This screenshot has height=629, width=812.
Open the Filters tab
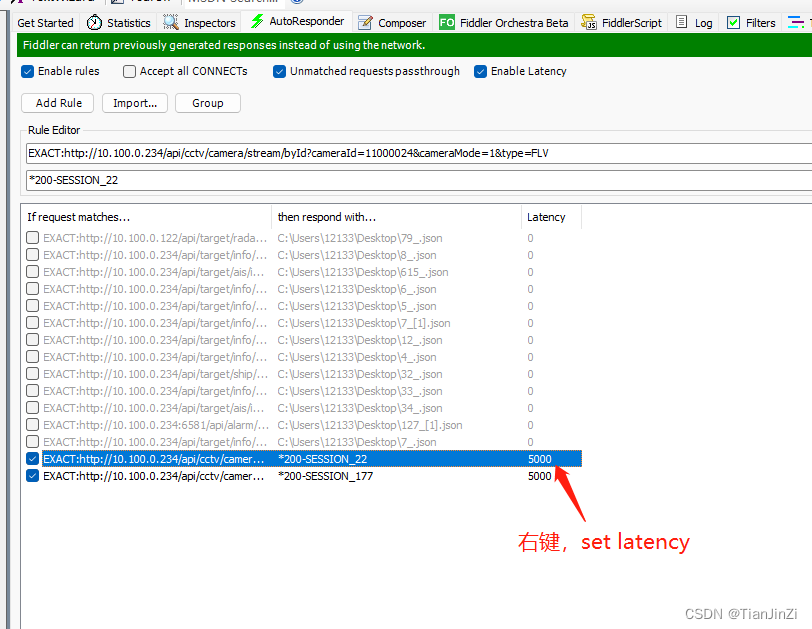pyautogui.click(x=760, y=23)
